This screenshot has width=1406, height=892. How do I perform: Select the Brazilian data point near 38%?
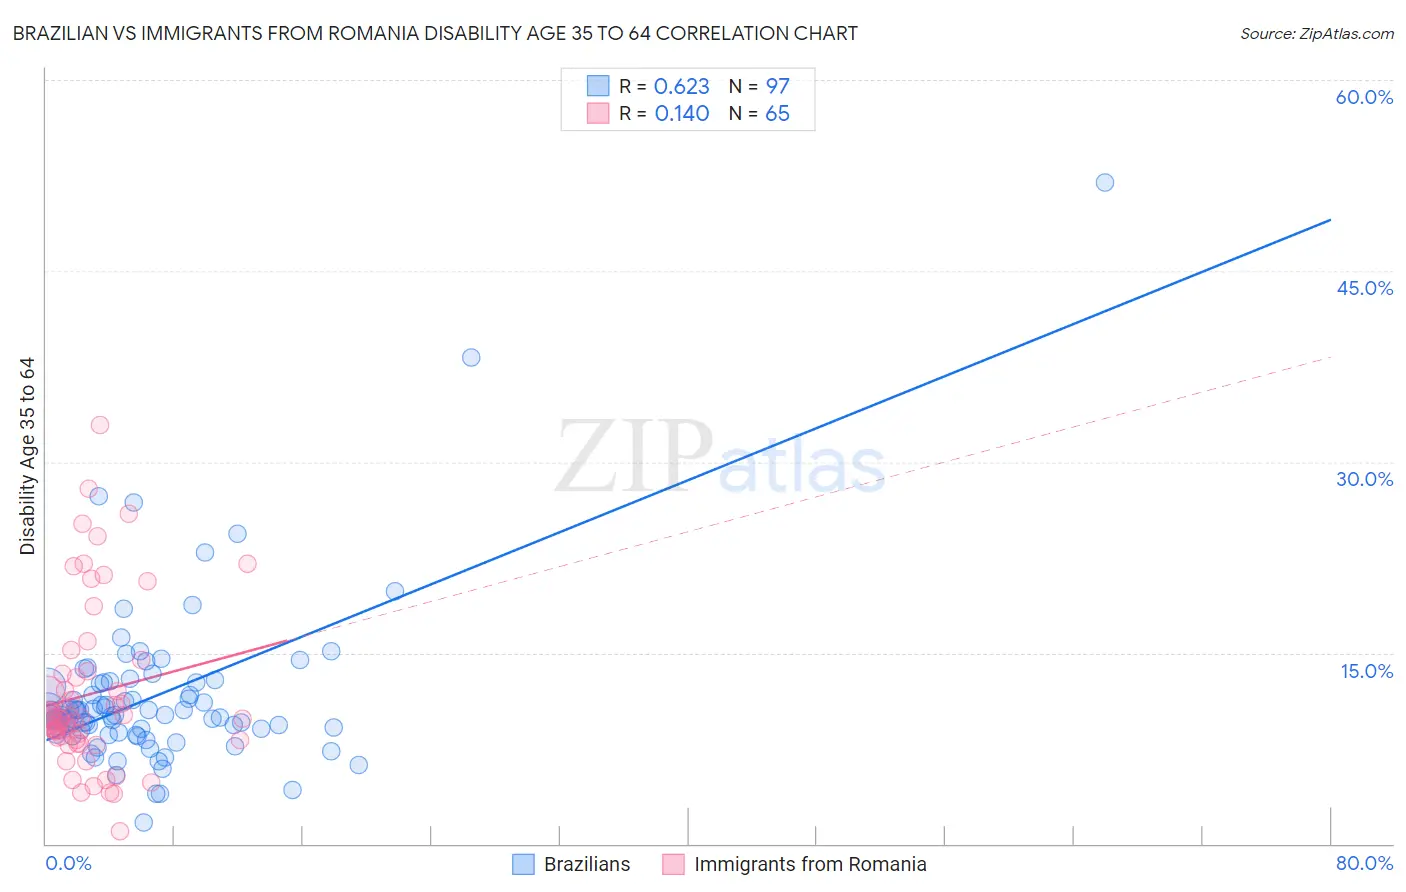(471, 357)
